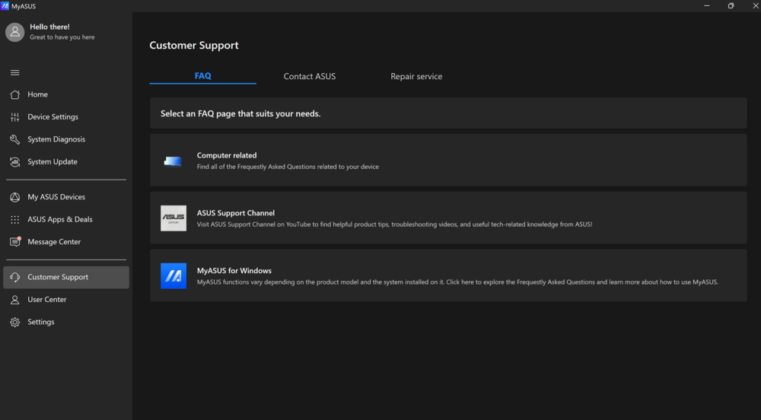Open System Update page
Screen dimensions: 761x420
point(66,162)
